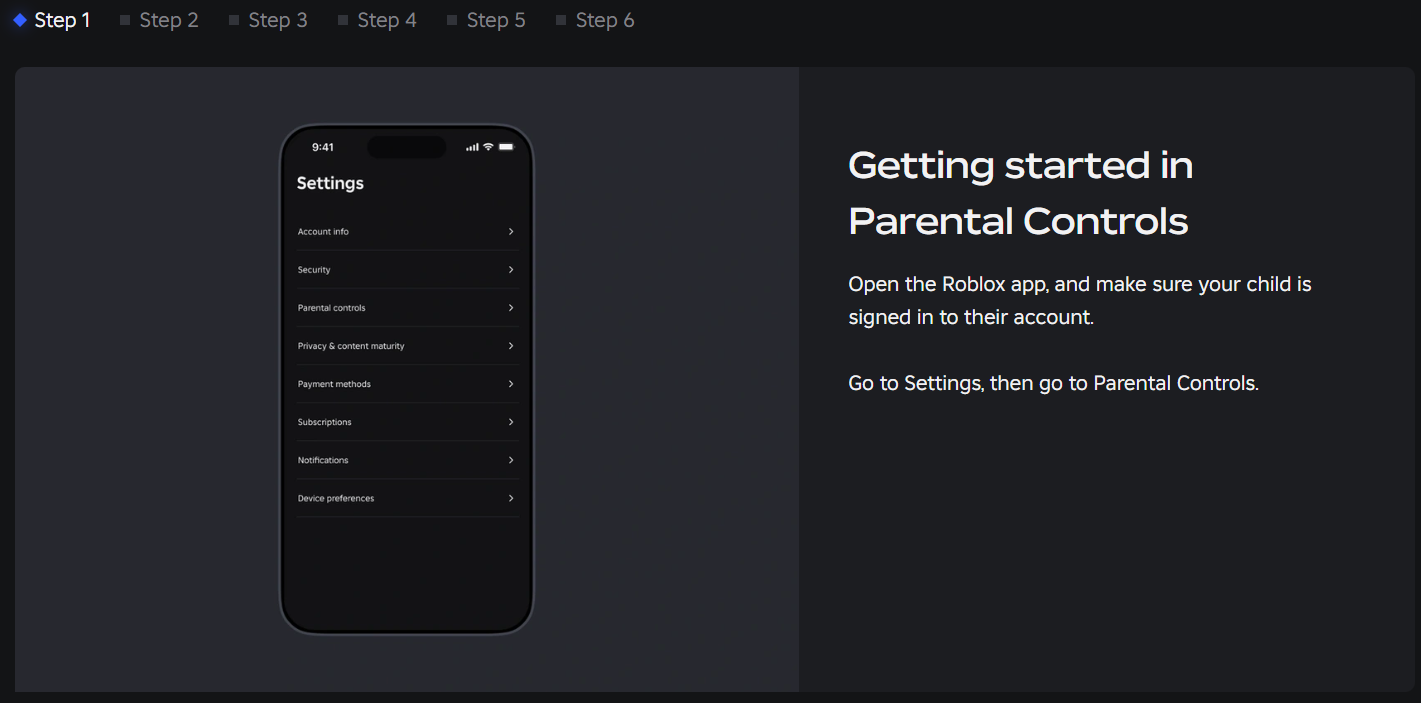
Task: Open Notifications settings in phone mockup
Action: coord(323,460)
